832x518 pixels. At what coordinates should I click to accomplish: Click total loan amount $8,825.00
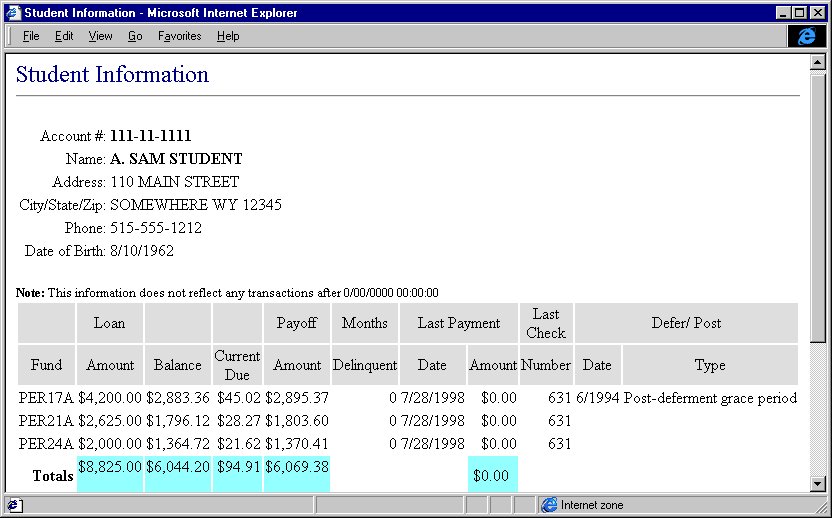(x=110, y=467)
